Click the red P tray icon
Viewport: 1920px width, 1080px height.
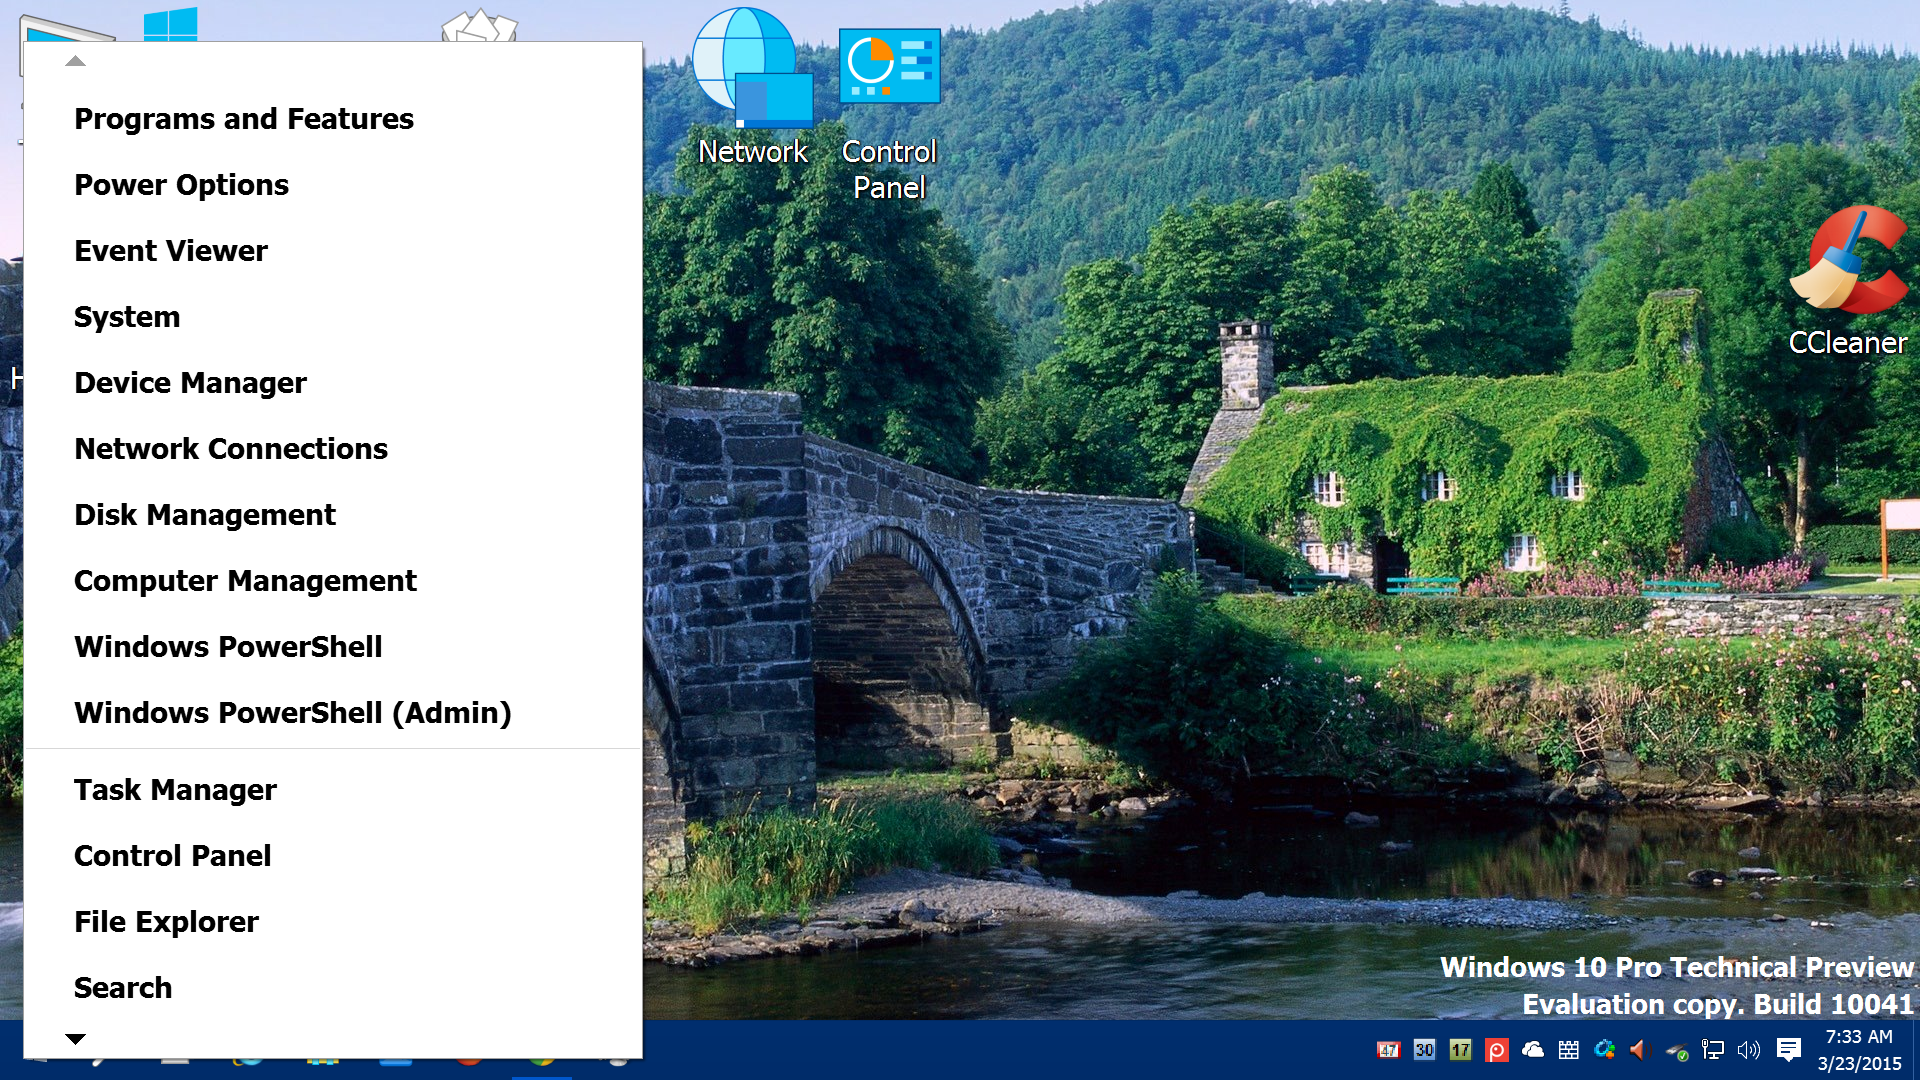point(1496,1049)
